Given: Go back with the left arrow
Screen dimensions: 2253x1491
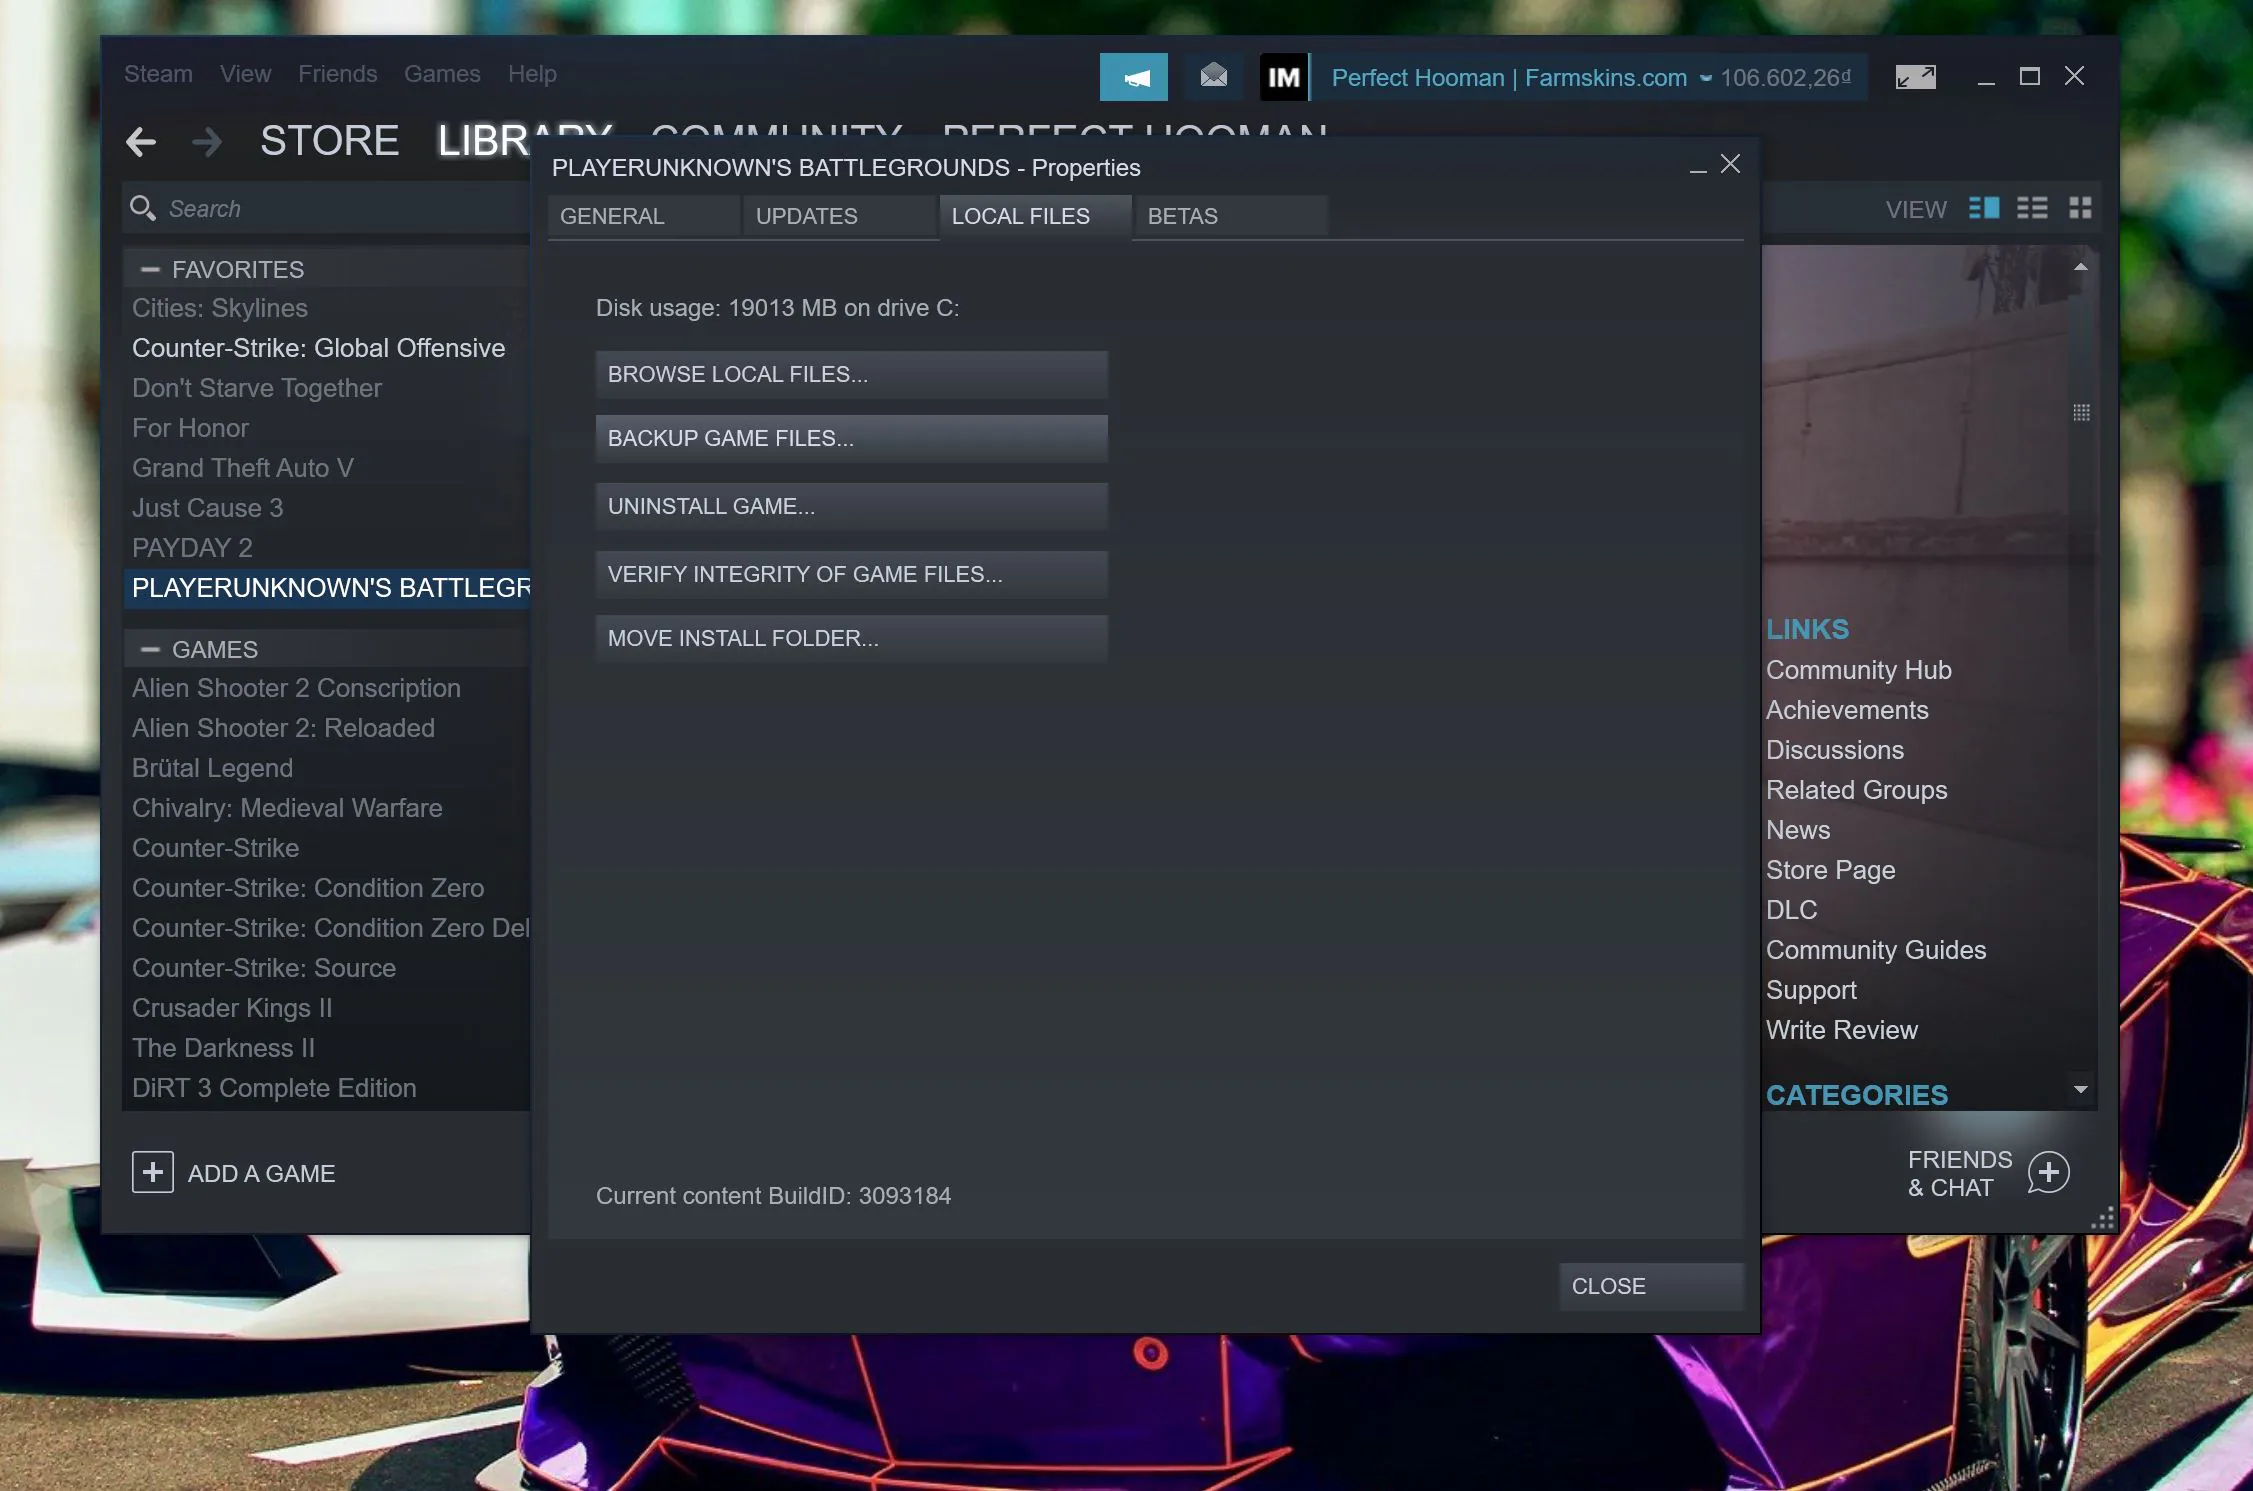Looking at the screenshot, I should click(x=141, y=142).
